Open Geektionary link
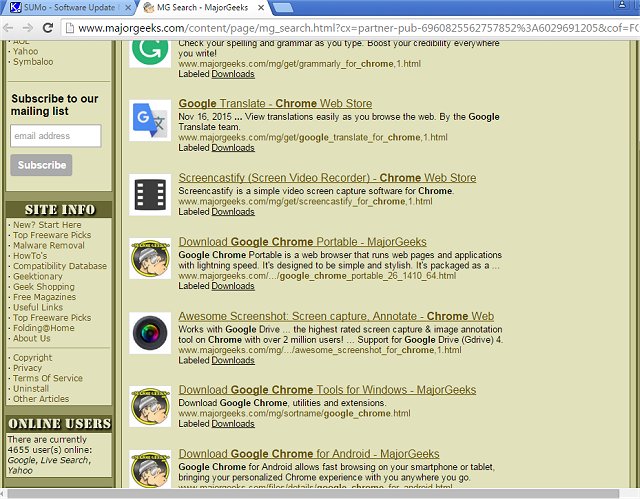Screen dimensions: 640x499 38,276
